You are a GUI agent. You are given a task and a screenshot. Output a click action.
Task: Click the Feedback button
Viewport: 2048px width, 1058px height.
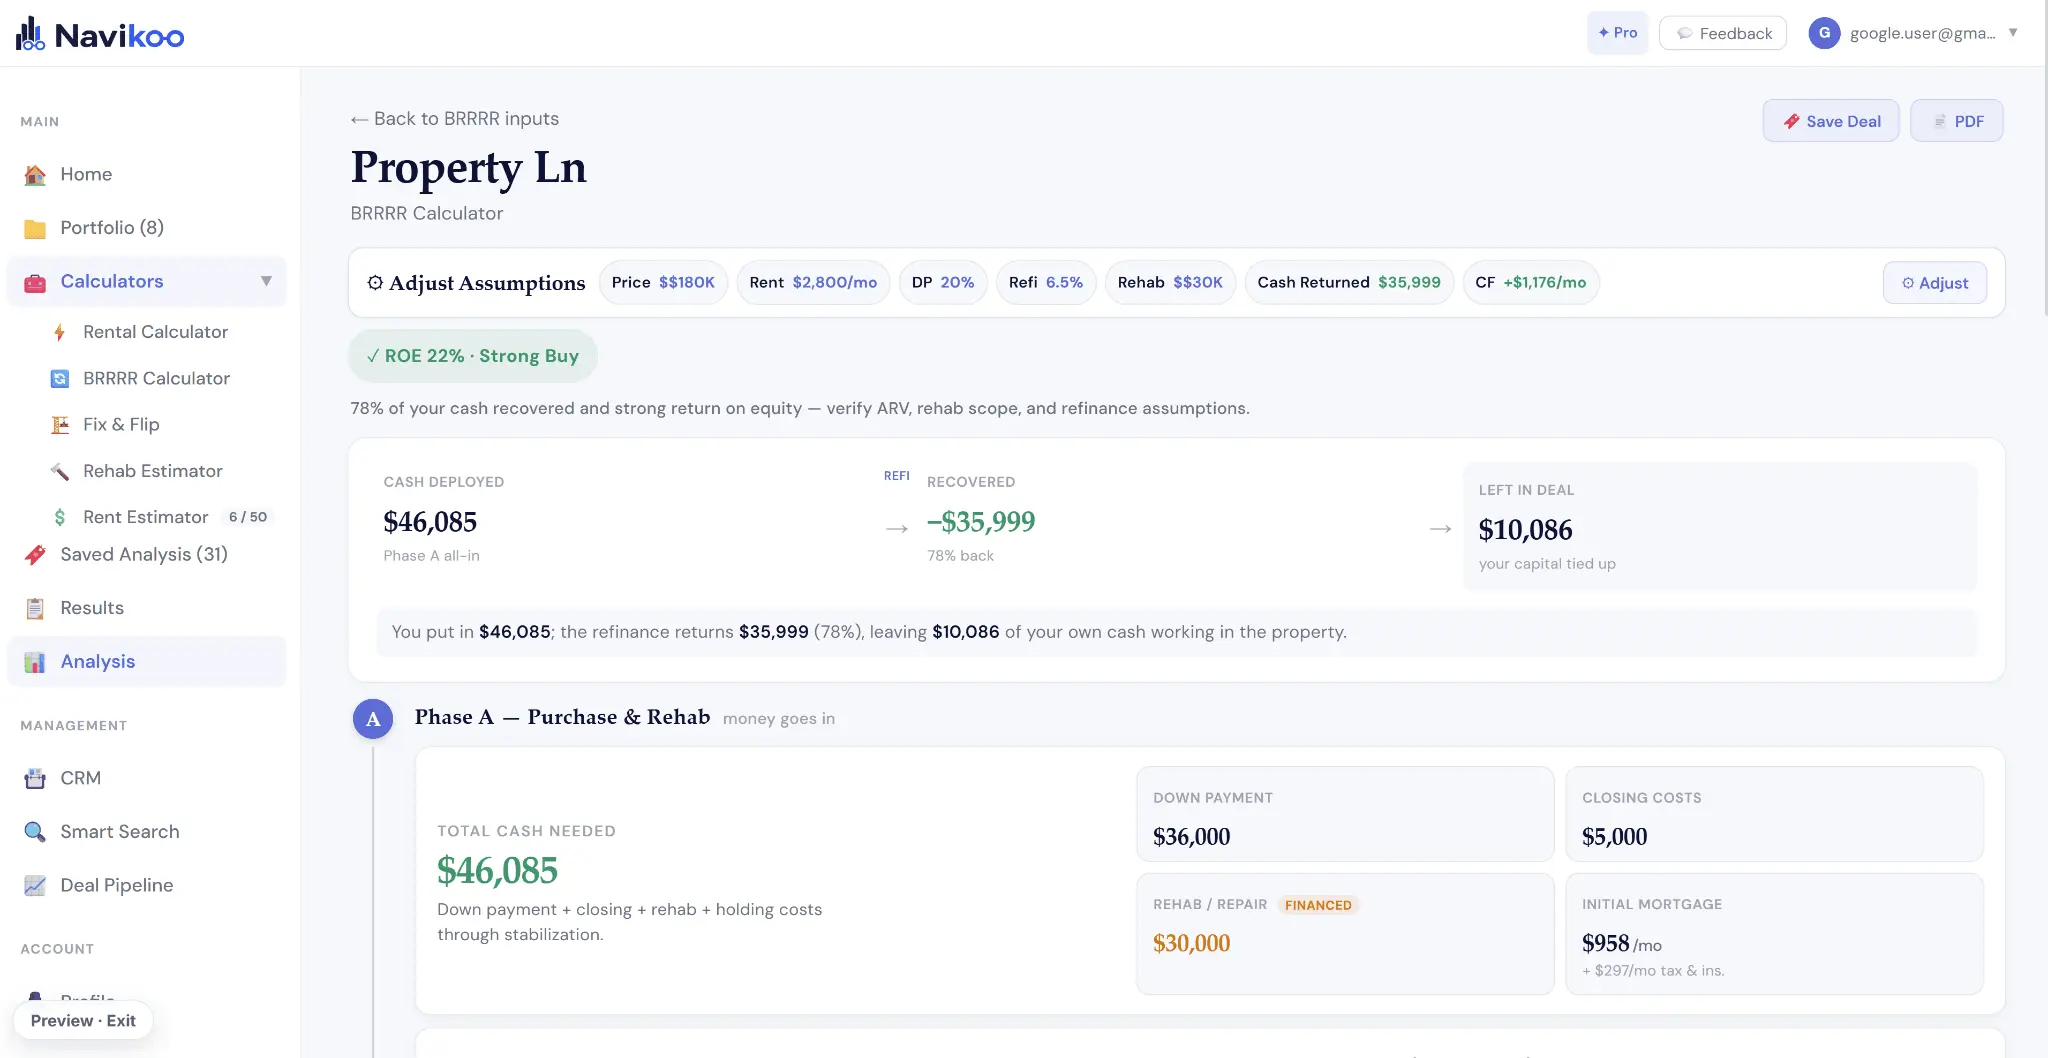coord(1723,33)
